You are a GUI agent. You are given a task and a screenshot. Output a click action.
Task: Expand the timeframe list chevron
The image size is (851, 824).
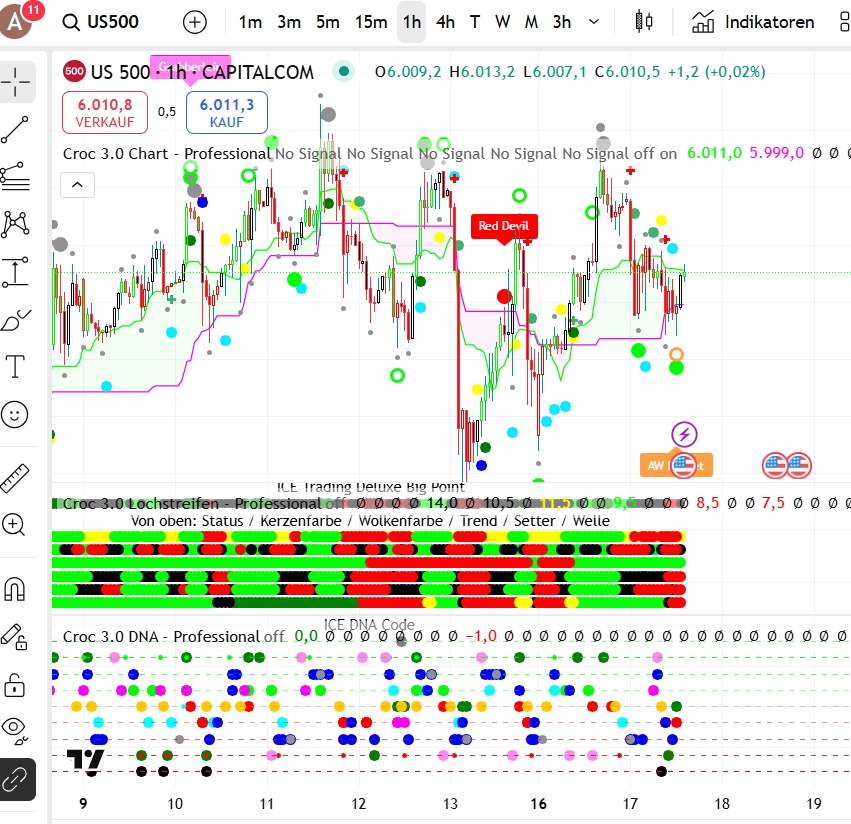[595, 22]
